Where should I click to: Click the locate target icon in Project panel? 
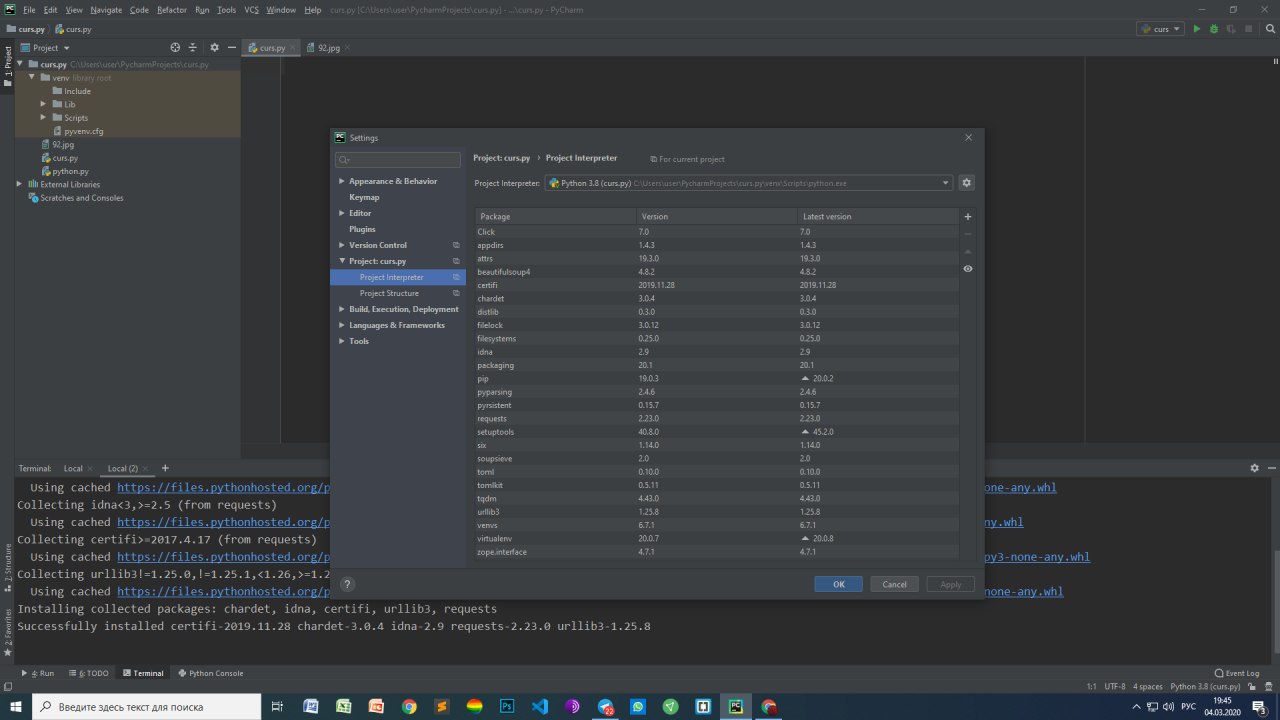pyautogui.click(x=175, y=47)
